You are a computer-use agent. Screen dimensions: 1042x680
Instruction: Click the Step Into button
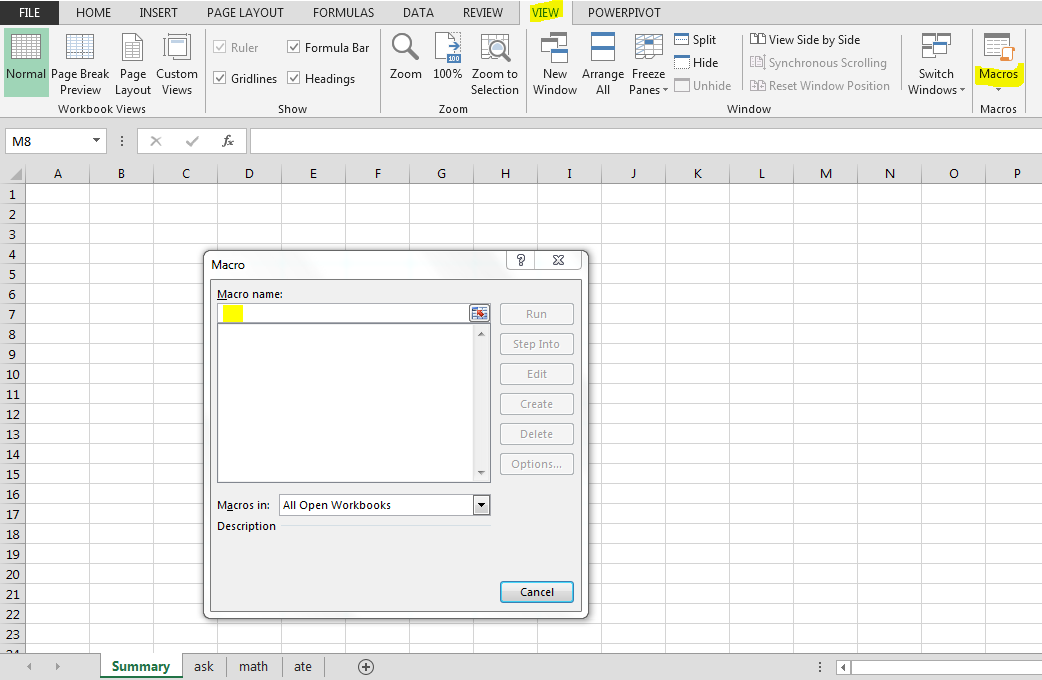click(536, 344)
